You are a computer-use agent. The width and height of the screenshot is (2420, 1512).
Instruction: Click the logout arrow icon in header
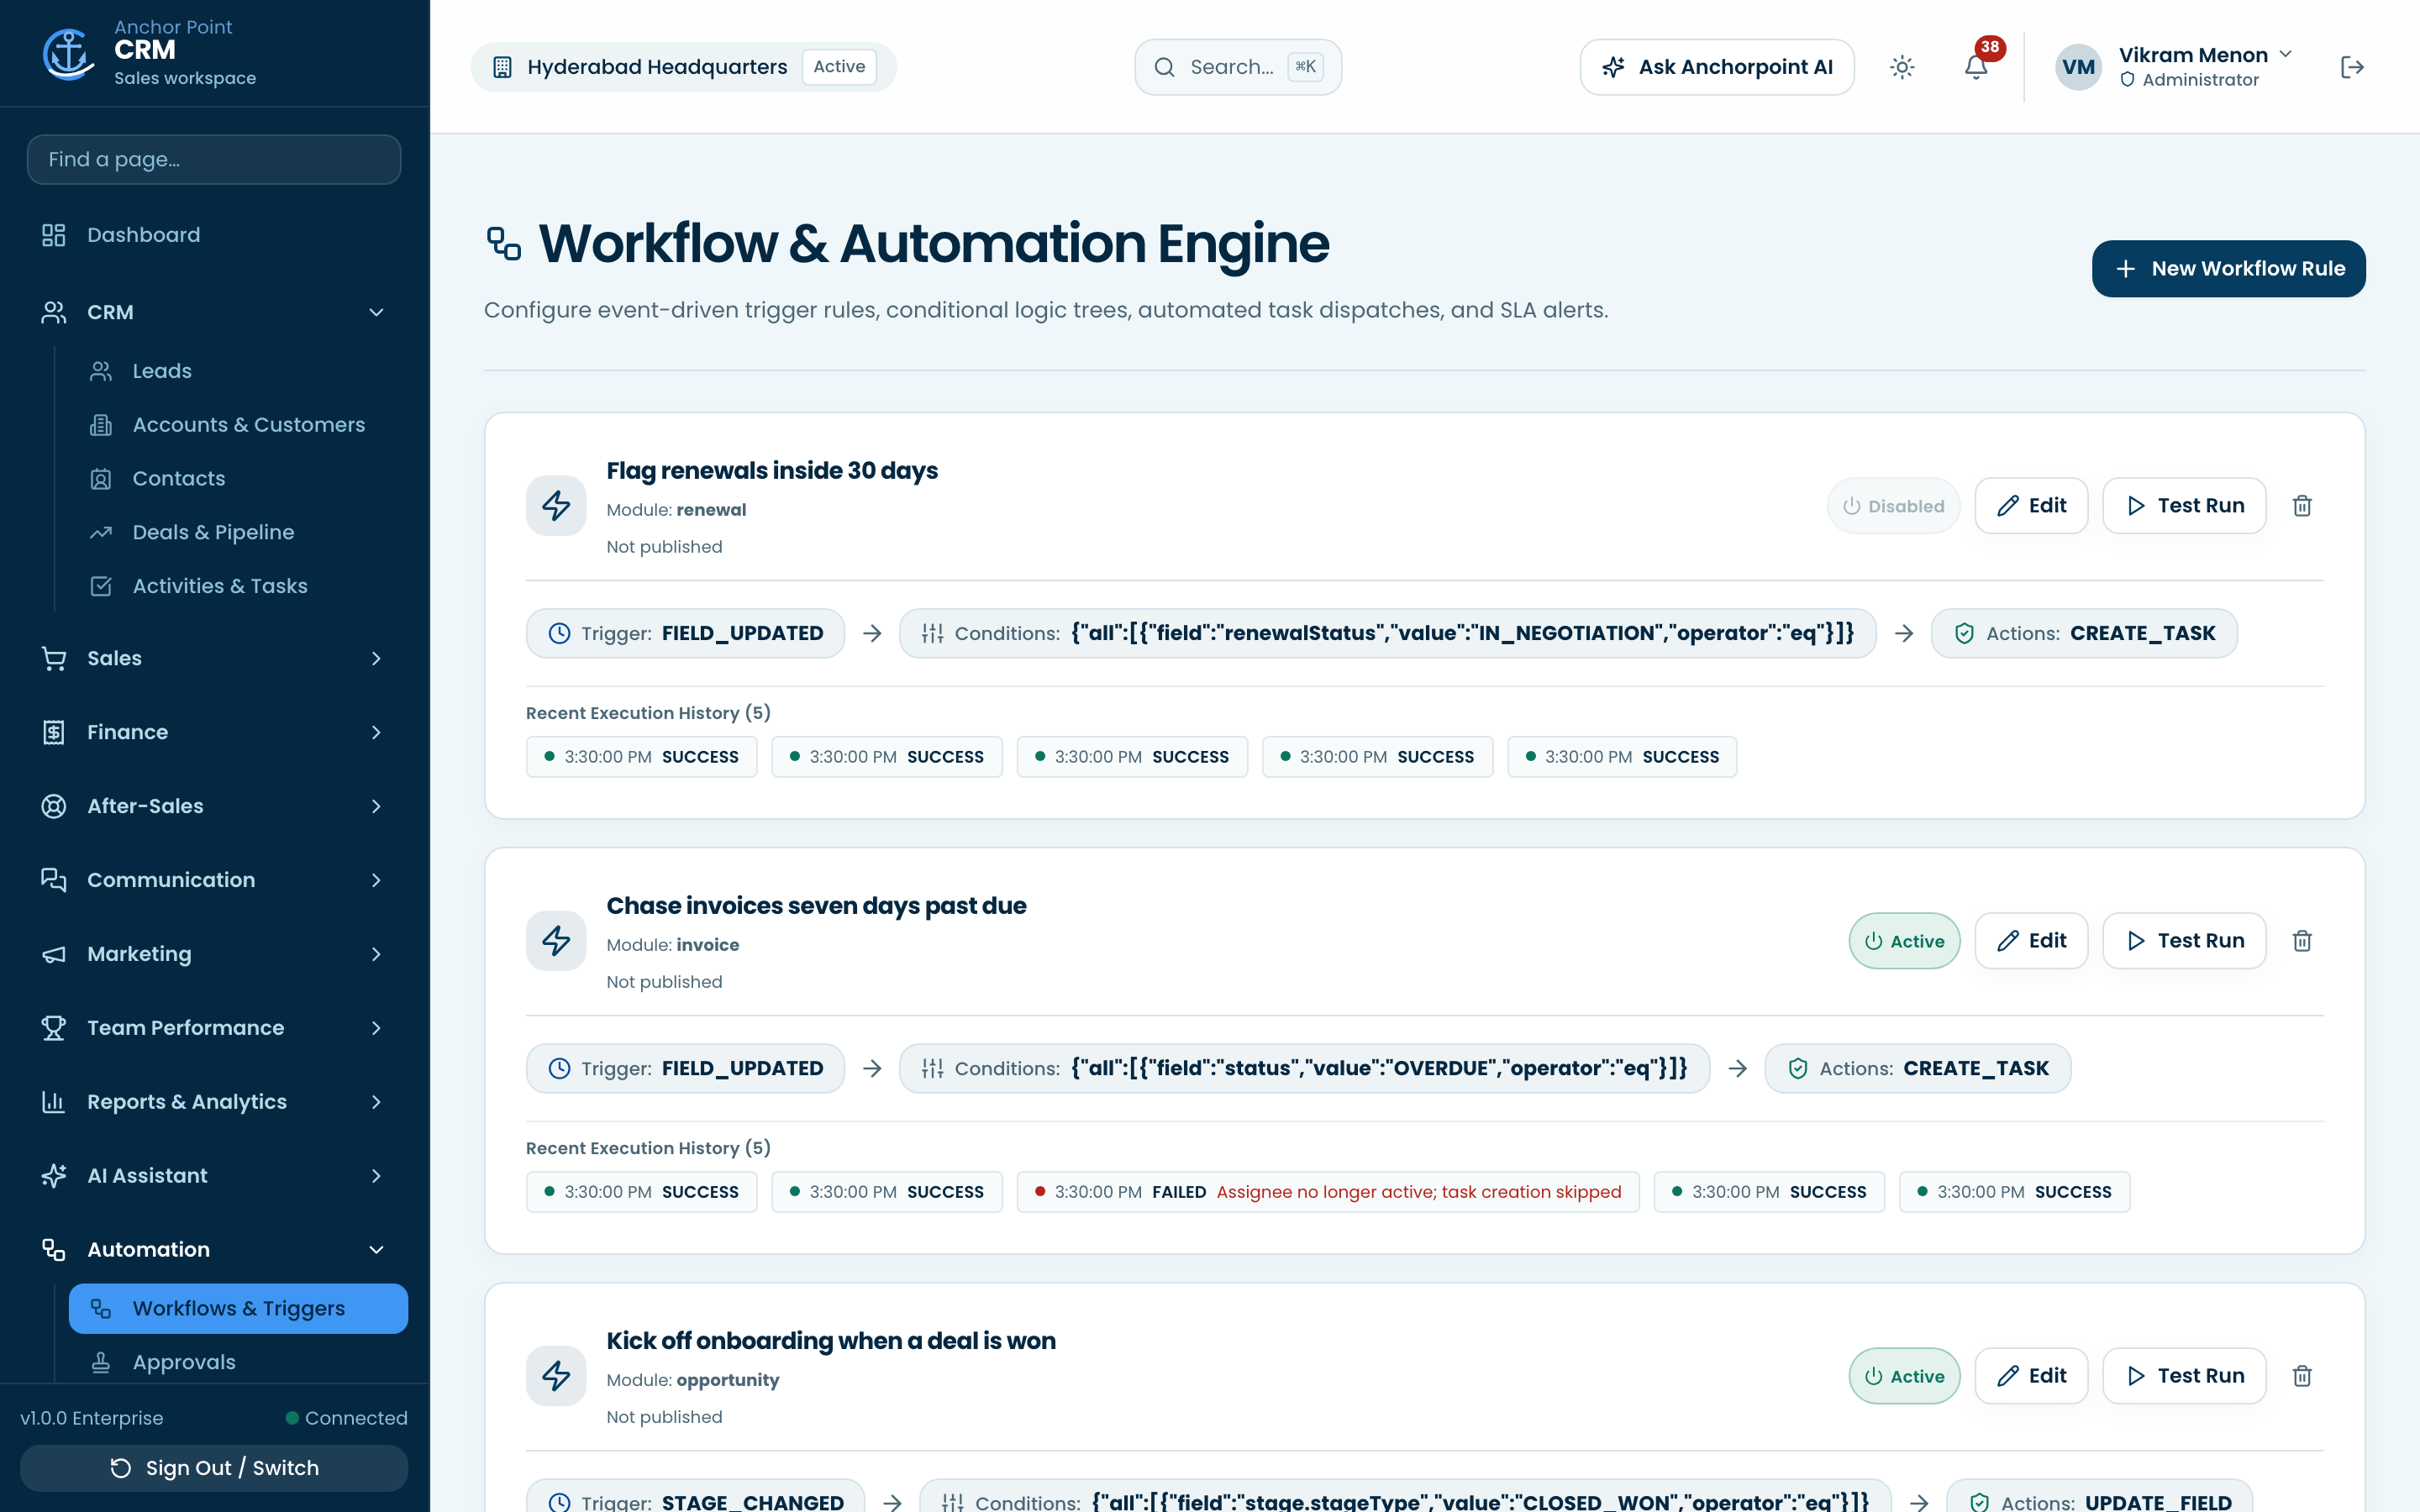[2352, 67]
